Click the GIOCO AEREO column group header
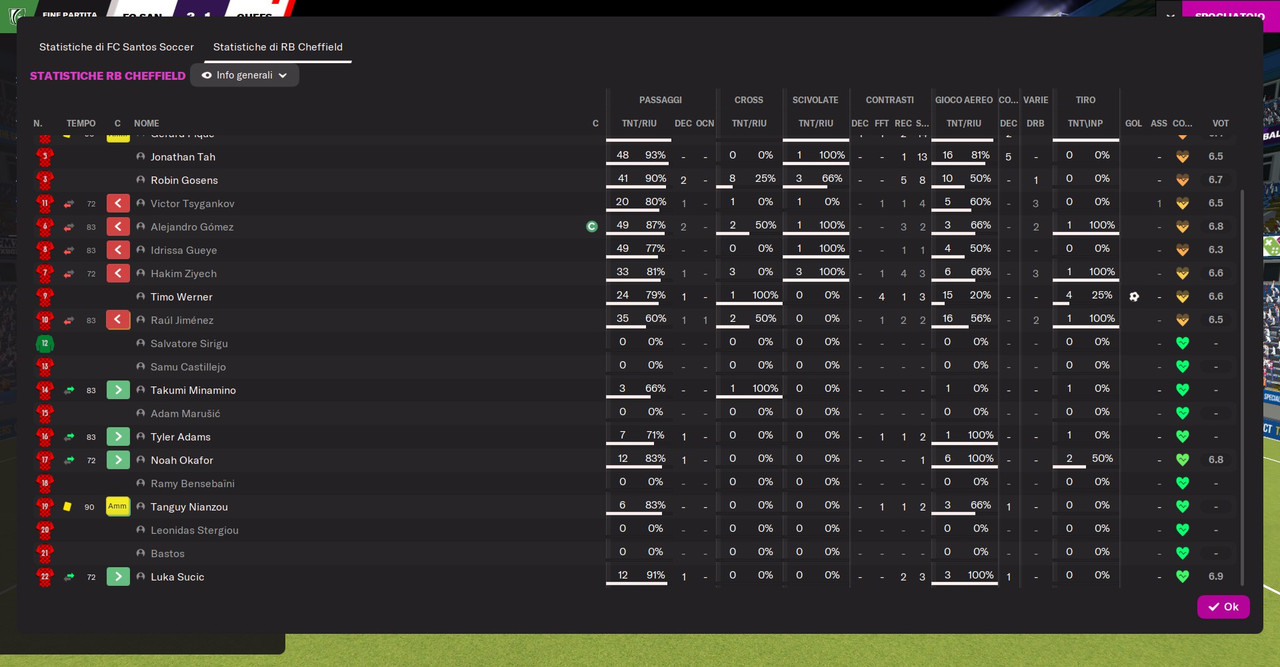 [964, 100]
